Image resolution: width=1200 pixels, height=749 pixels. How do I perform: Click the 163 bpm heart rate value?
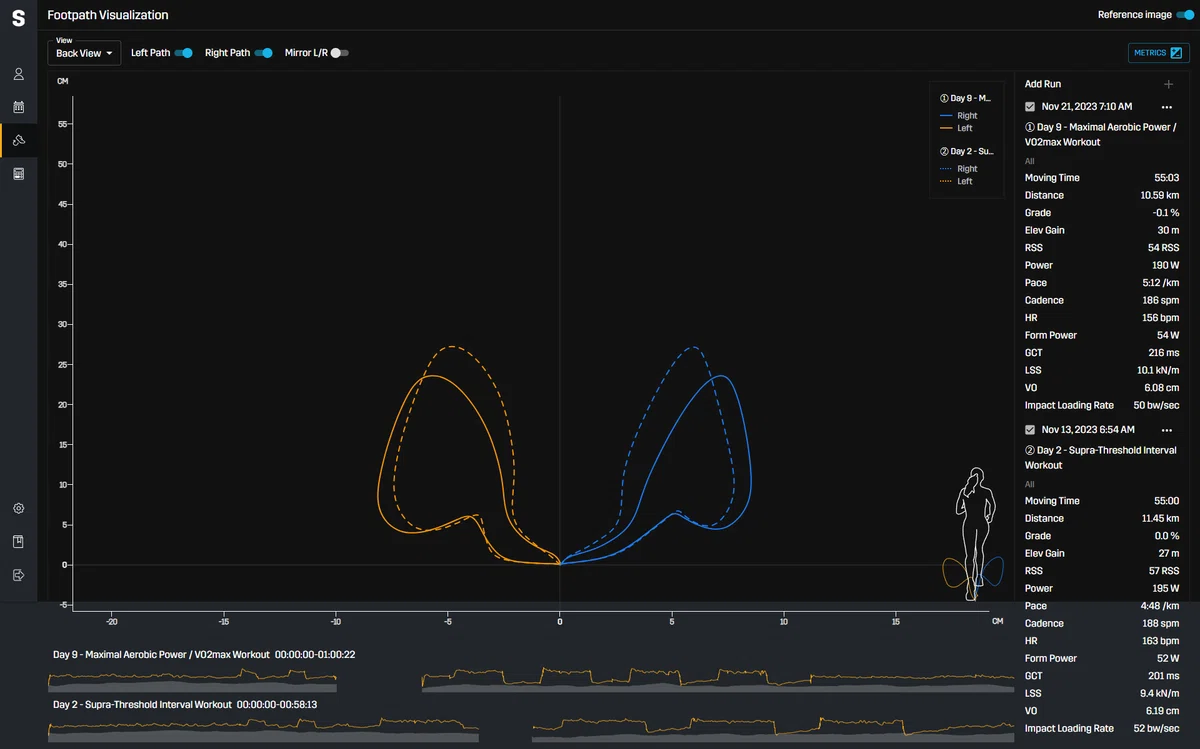[1160, 641]
